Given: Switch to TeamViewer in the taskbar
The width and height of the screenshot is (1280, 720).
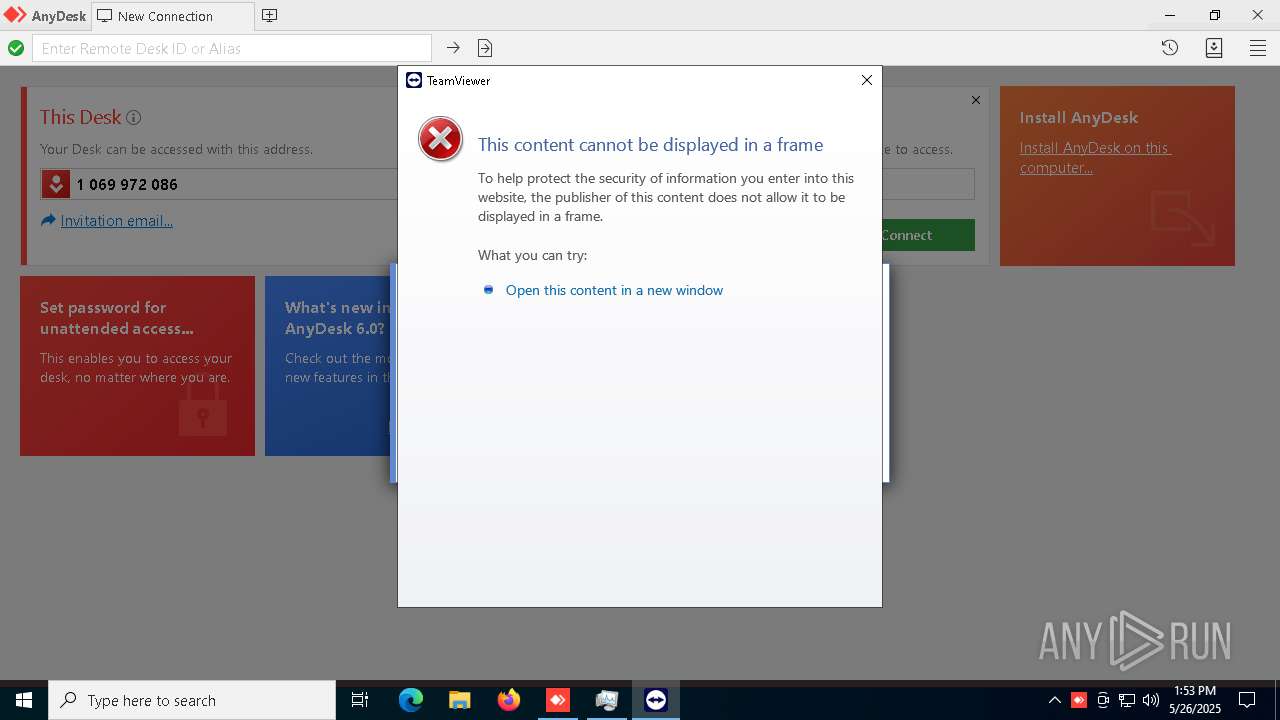Looking at the screenshot, I should pos(655,700).
